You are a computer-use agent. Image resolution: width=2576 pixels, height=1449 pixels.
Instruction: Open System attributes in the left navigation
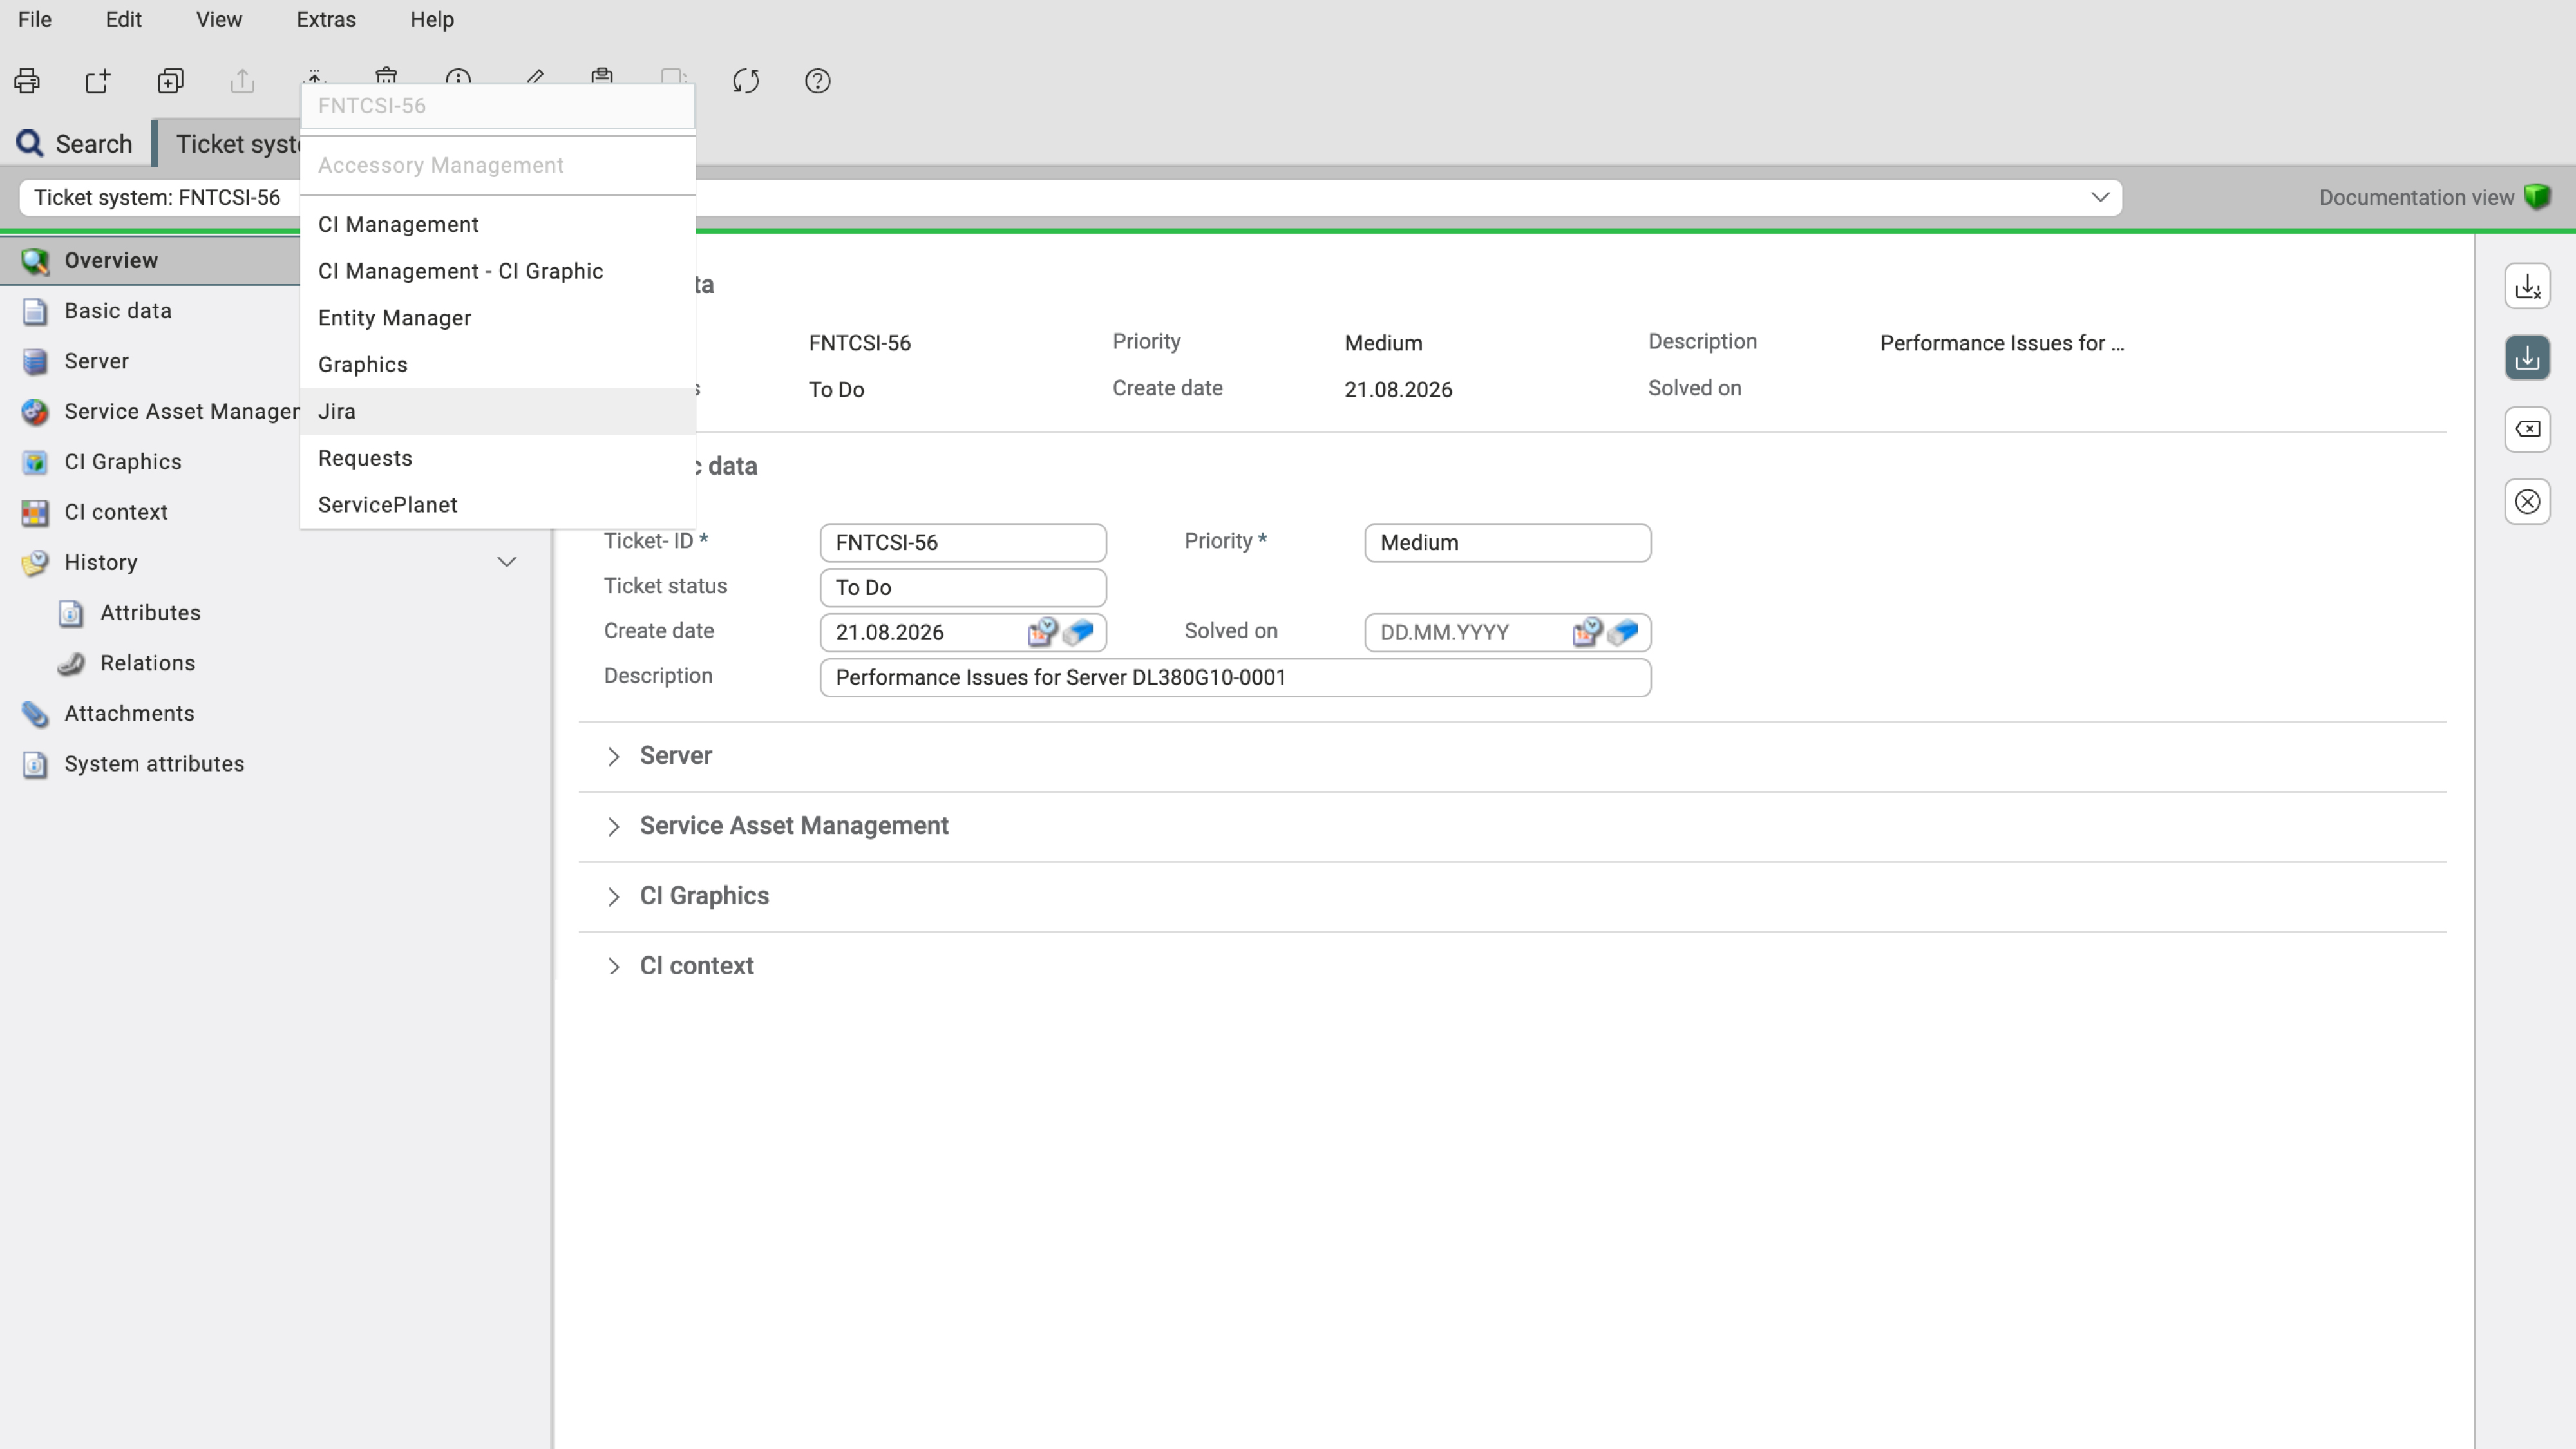click(275, 764)
